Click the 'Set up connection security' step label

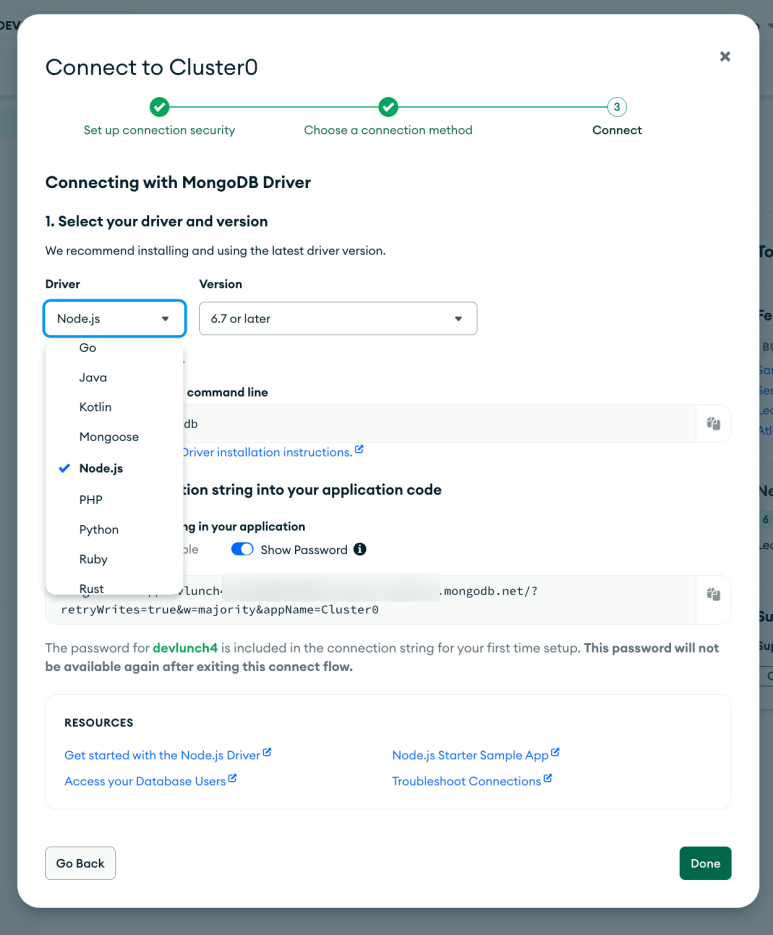(159, 130)
